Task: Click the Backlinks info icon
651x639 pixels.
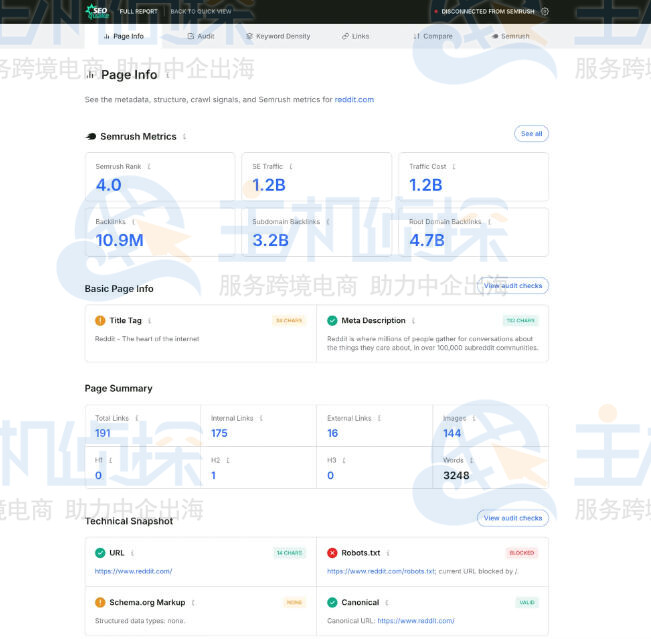Action: coord(133,222)
